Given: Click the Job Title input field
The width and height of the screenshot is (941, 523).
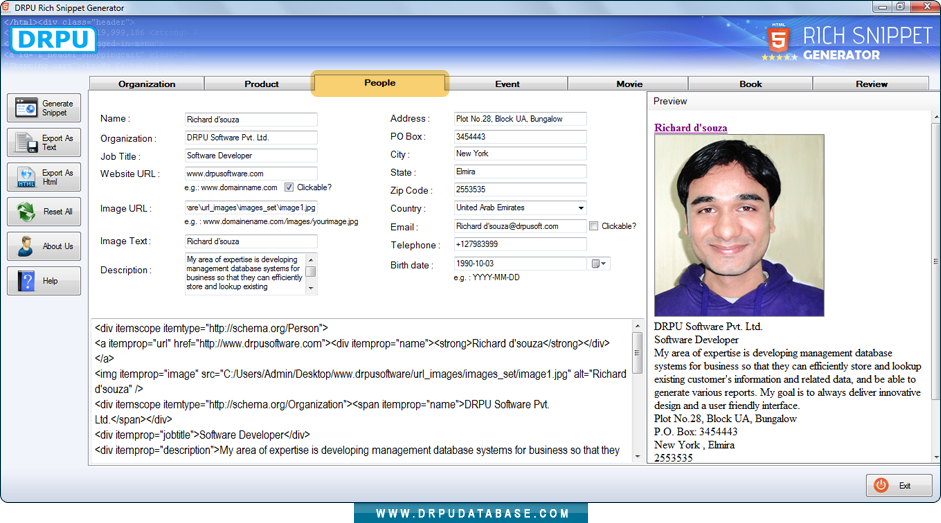Looking at the screenshot, I should point(251,156).
